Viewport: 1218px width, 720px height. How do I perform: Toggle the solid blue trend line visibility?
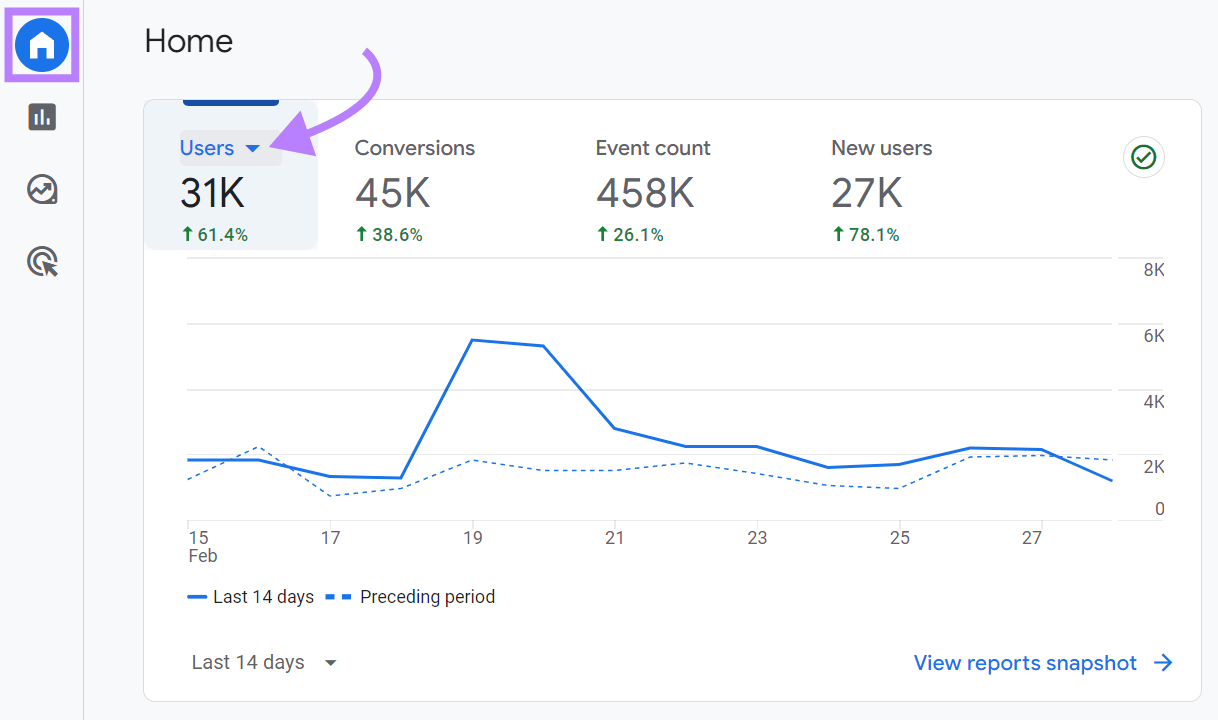[200, 597]
